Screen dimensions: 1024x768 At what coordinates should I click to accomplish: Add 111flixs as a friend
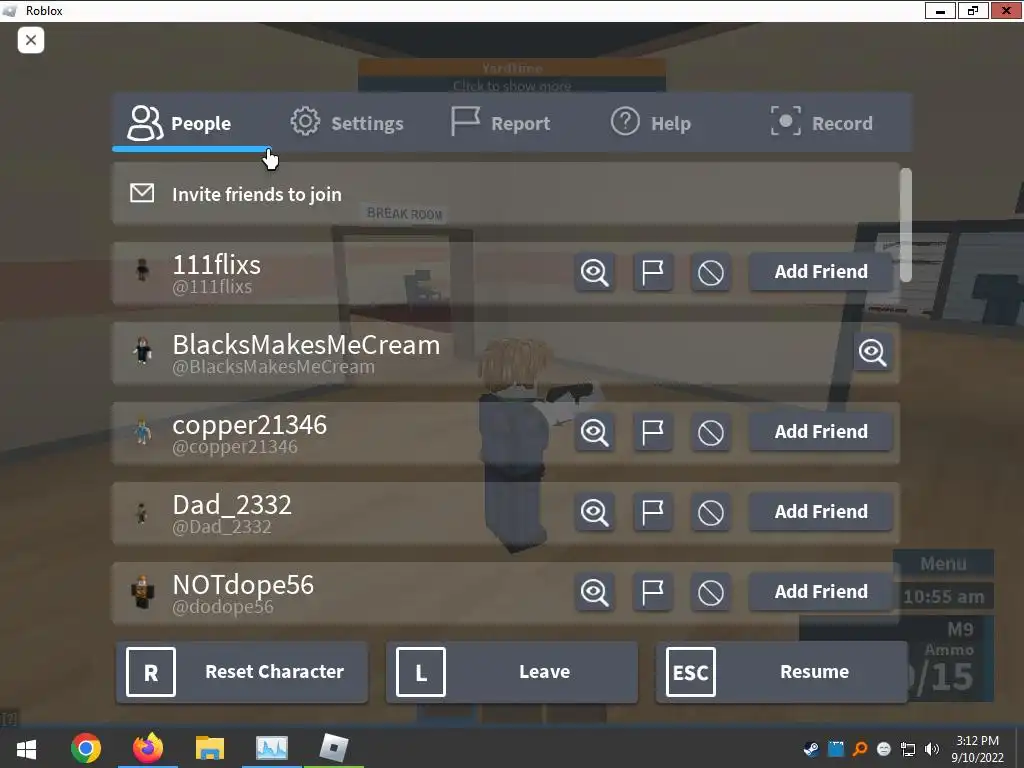[x=821, y=272]
